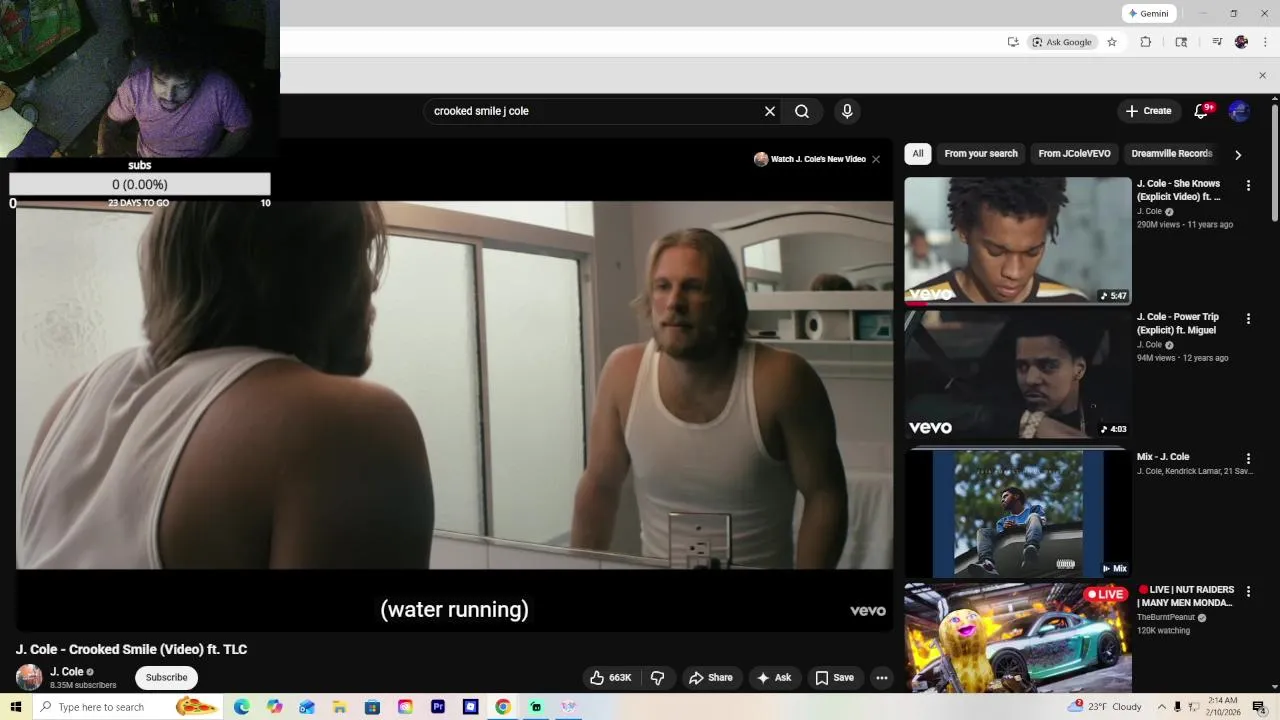Open NUT RAIDERS live stream thumbnail
Screen dimensions: 1280x720
1018,638
